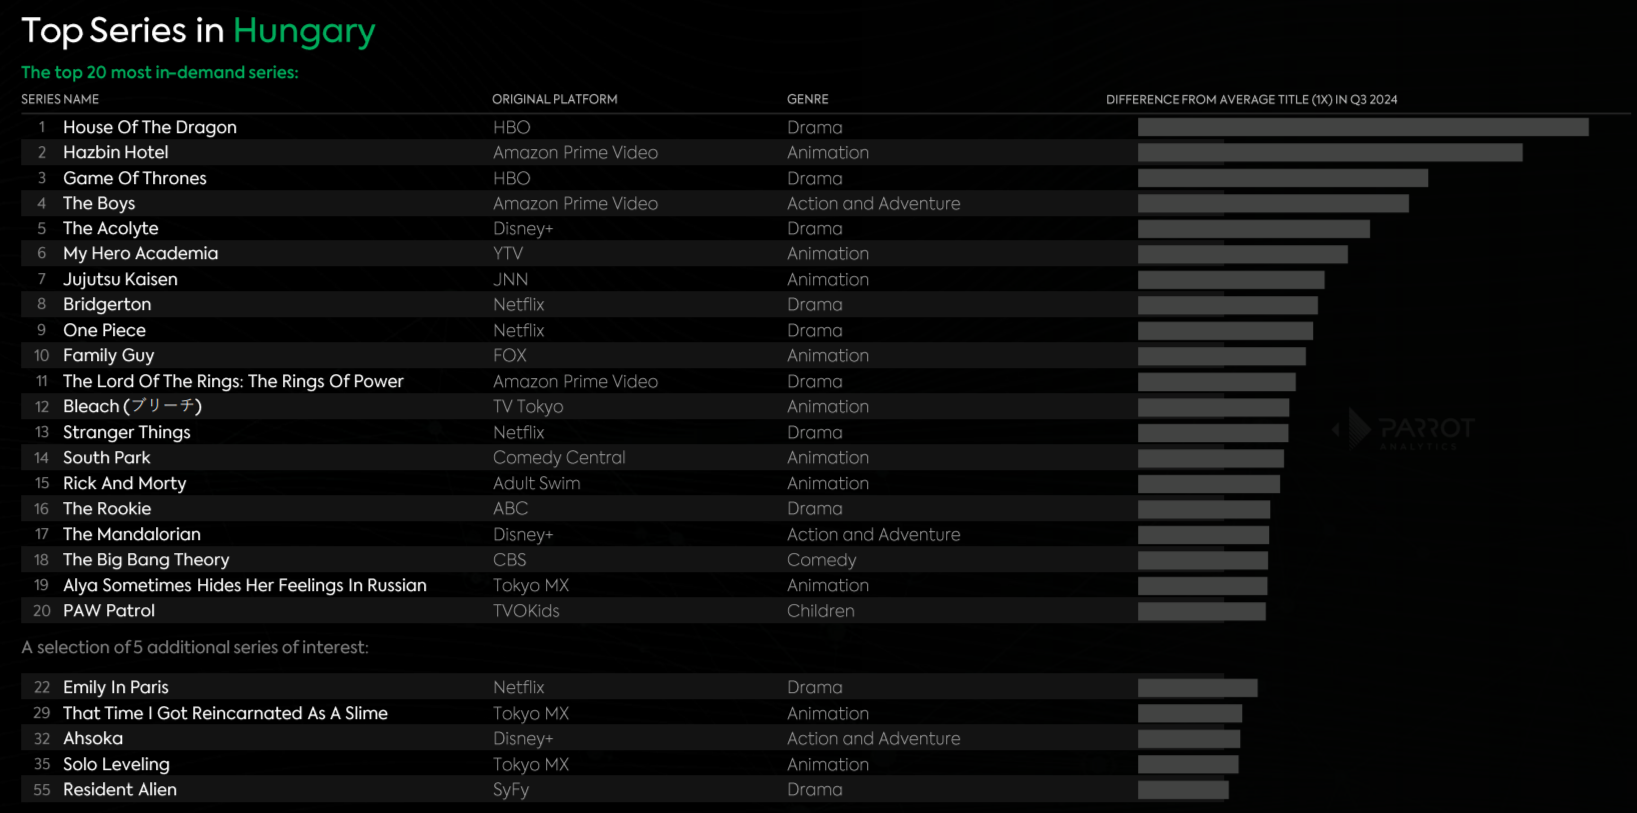The height and width of the screenshot is (813, 1637).
Task: Select the 'Bridgerton' series name
Action: [107, 305]
